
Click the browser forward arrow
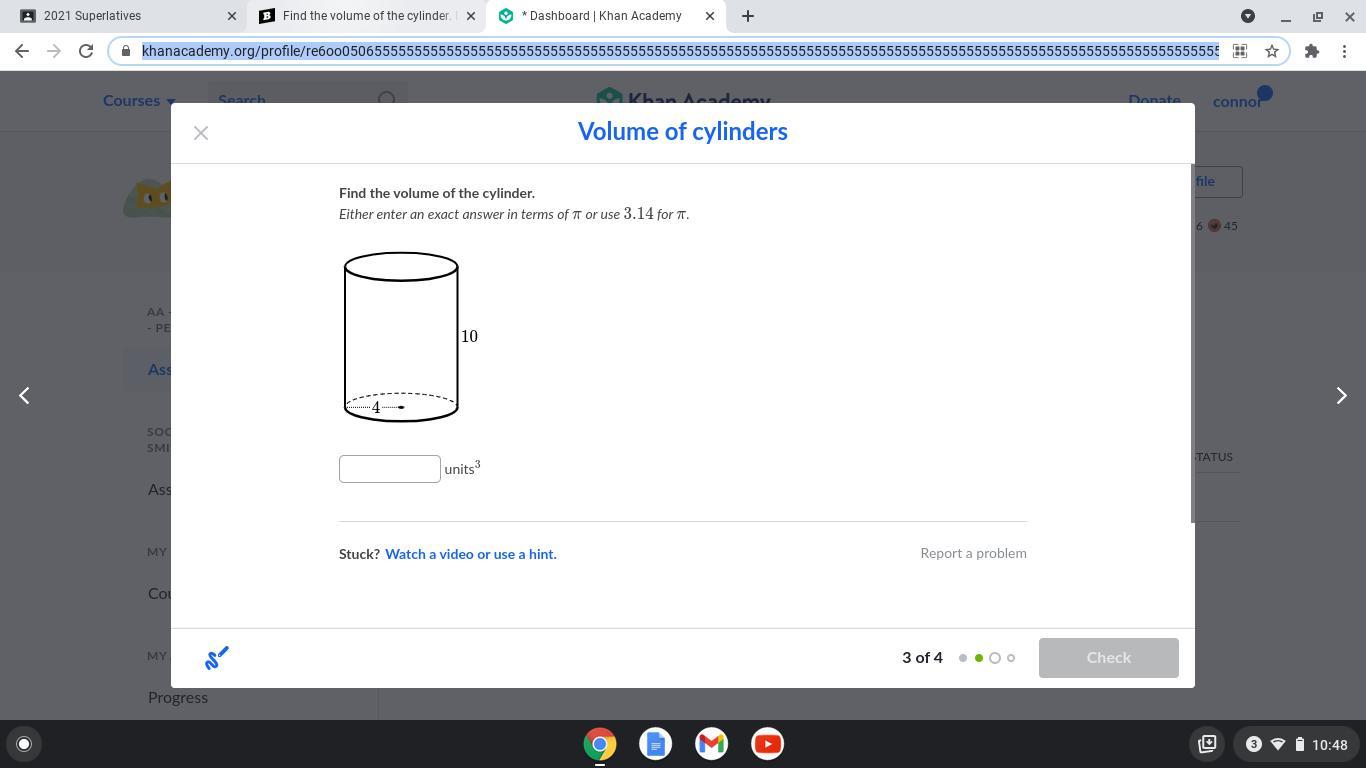point(54,51)
